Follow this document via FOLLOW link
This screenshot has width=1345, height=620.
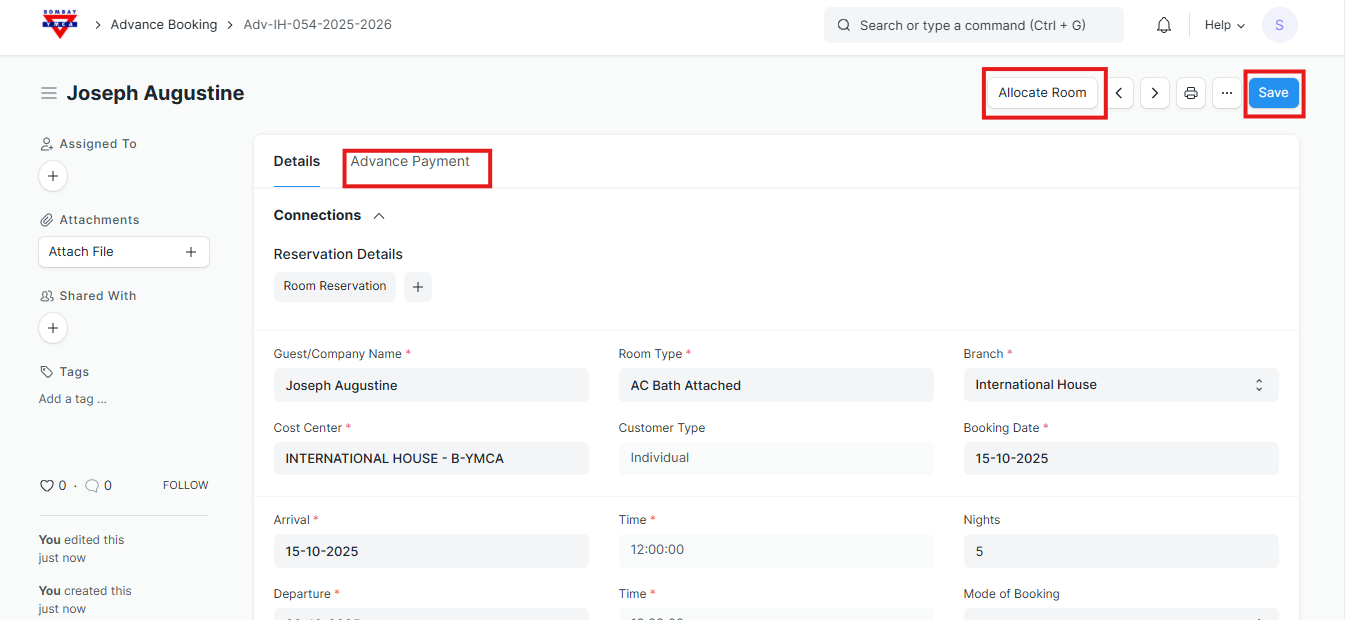click(x=185, y=486)
